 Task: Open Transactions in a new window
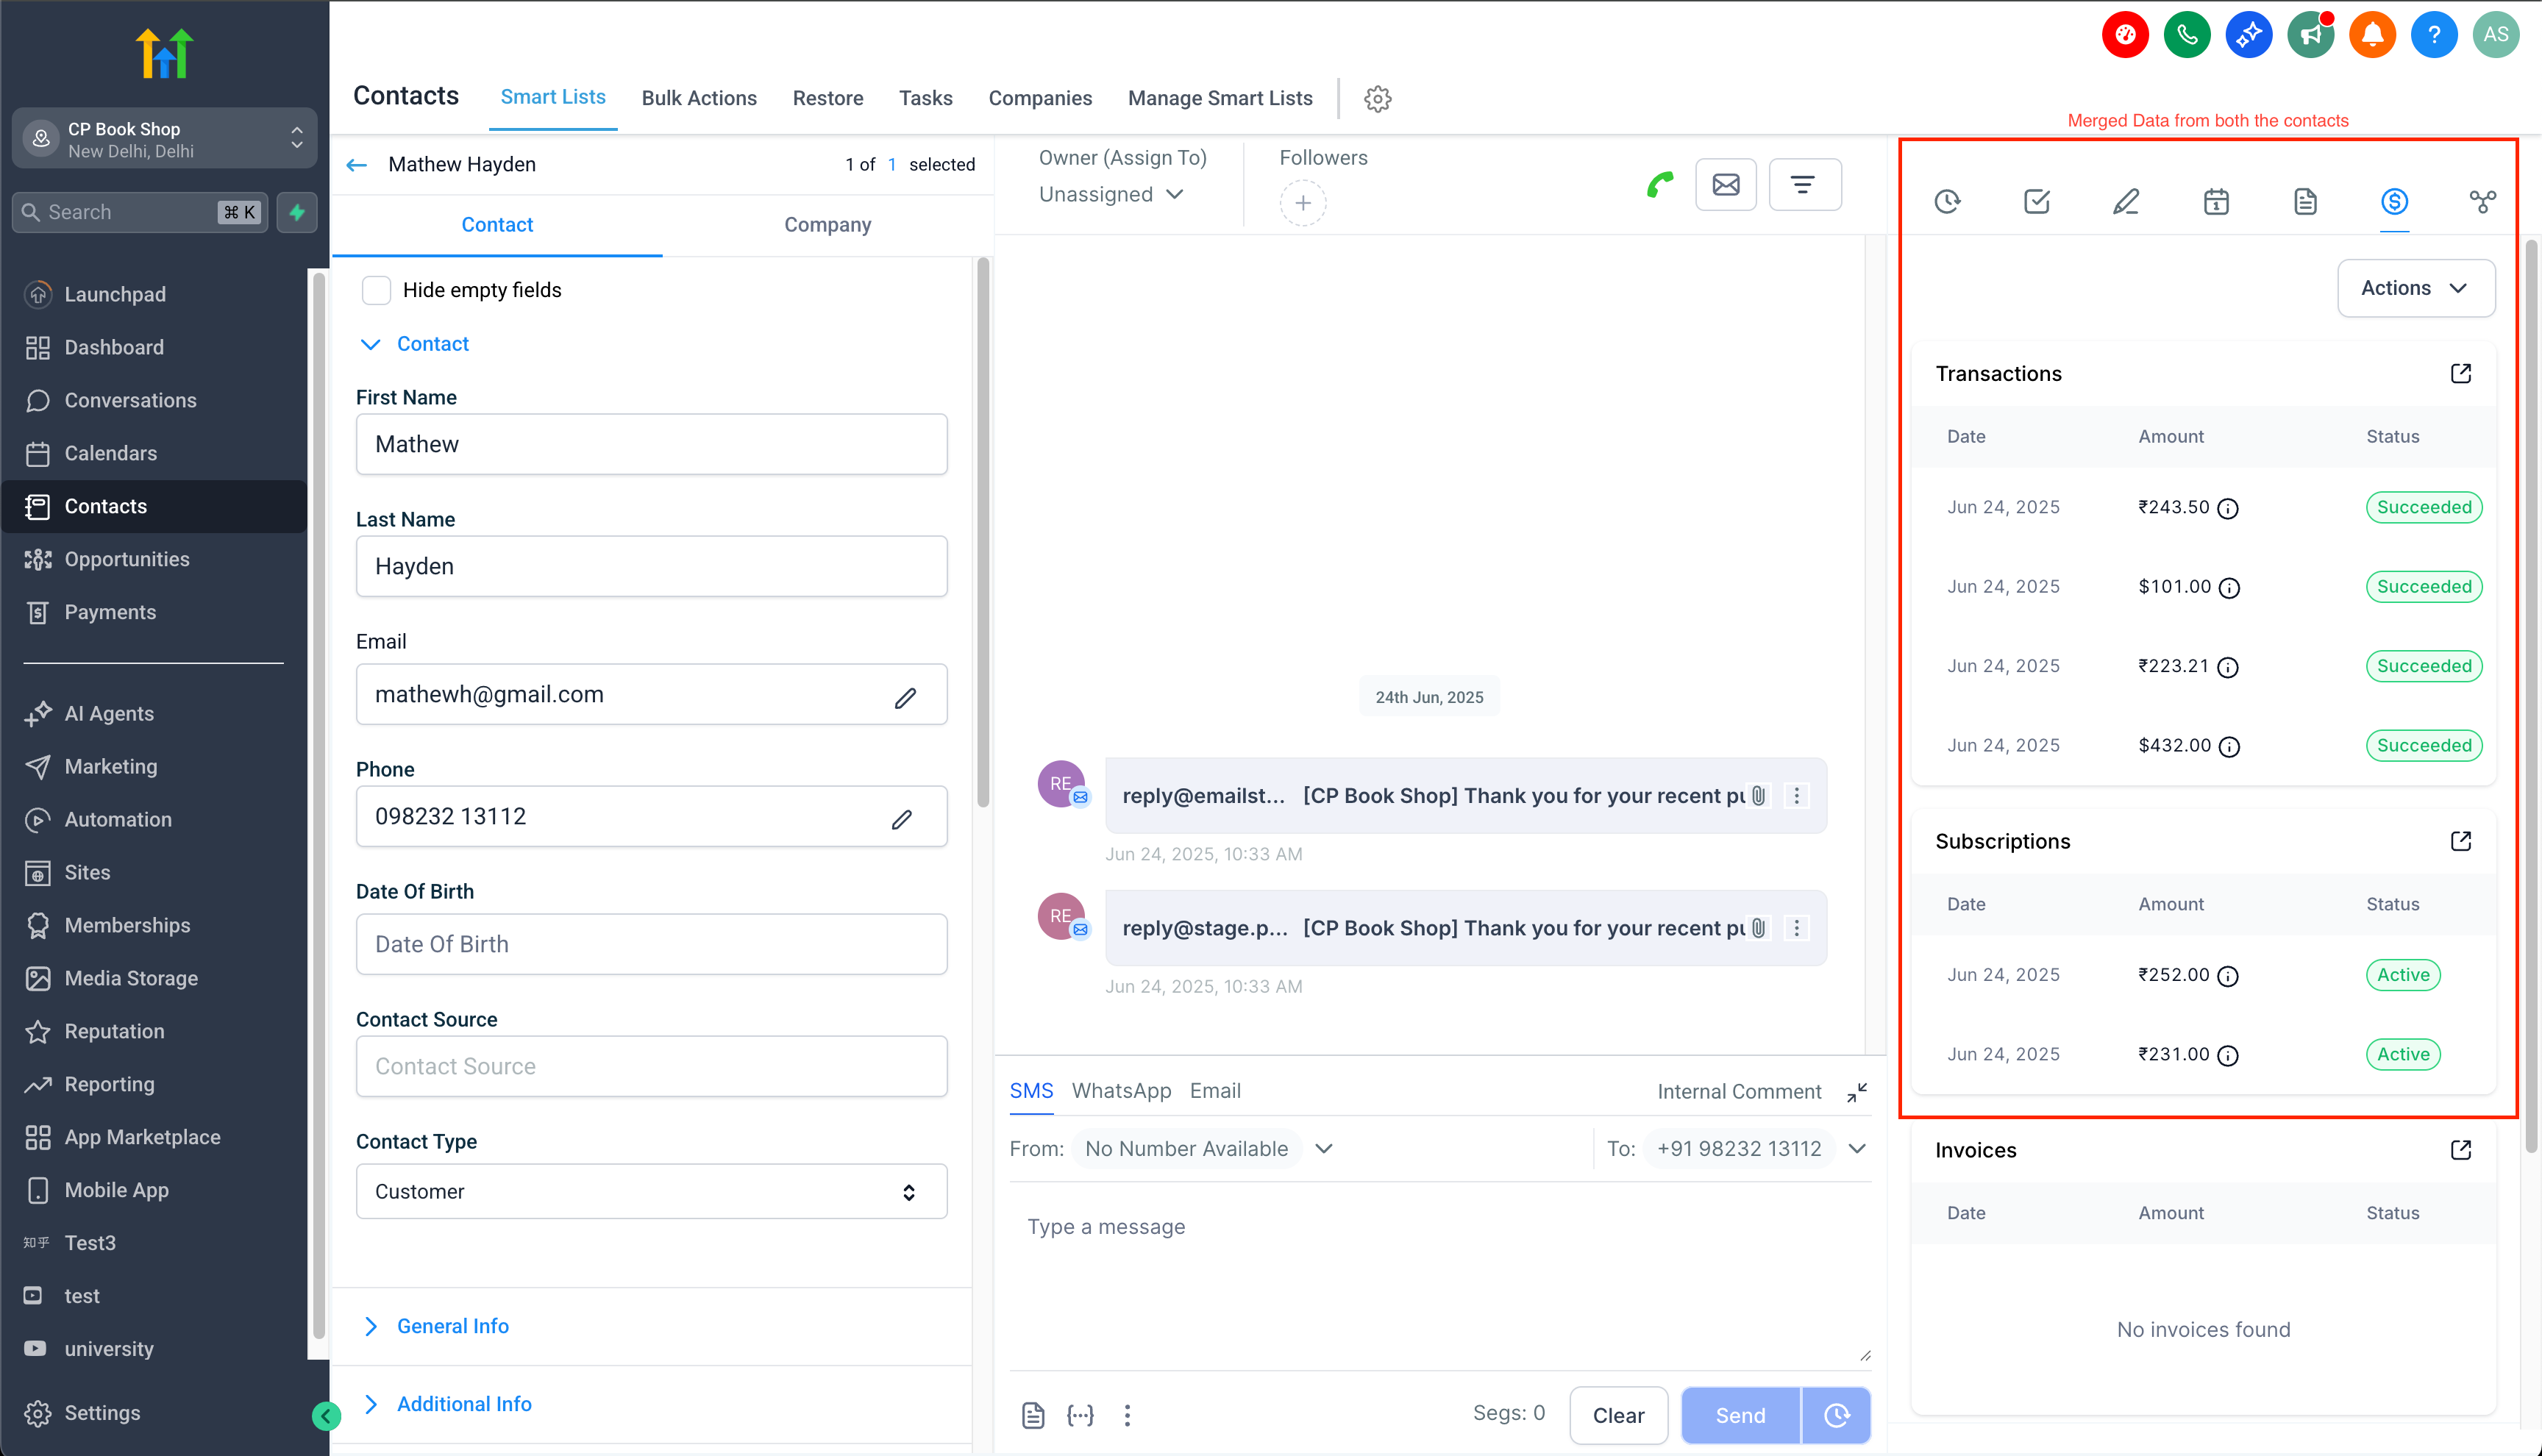click(x=2460, y=373)
